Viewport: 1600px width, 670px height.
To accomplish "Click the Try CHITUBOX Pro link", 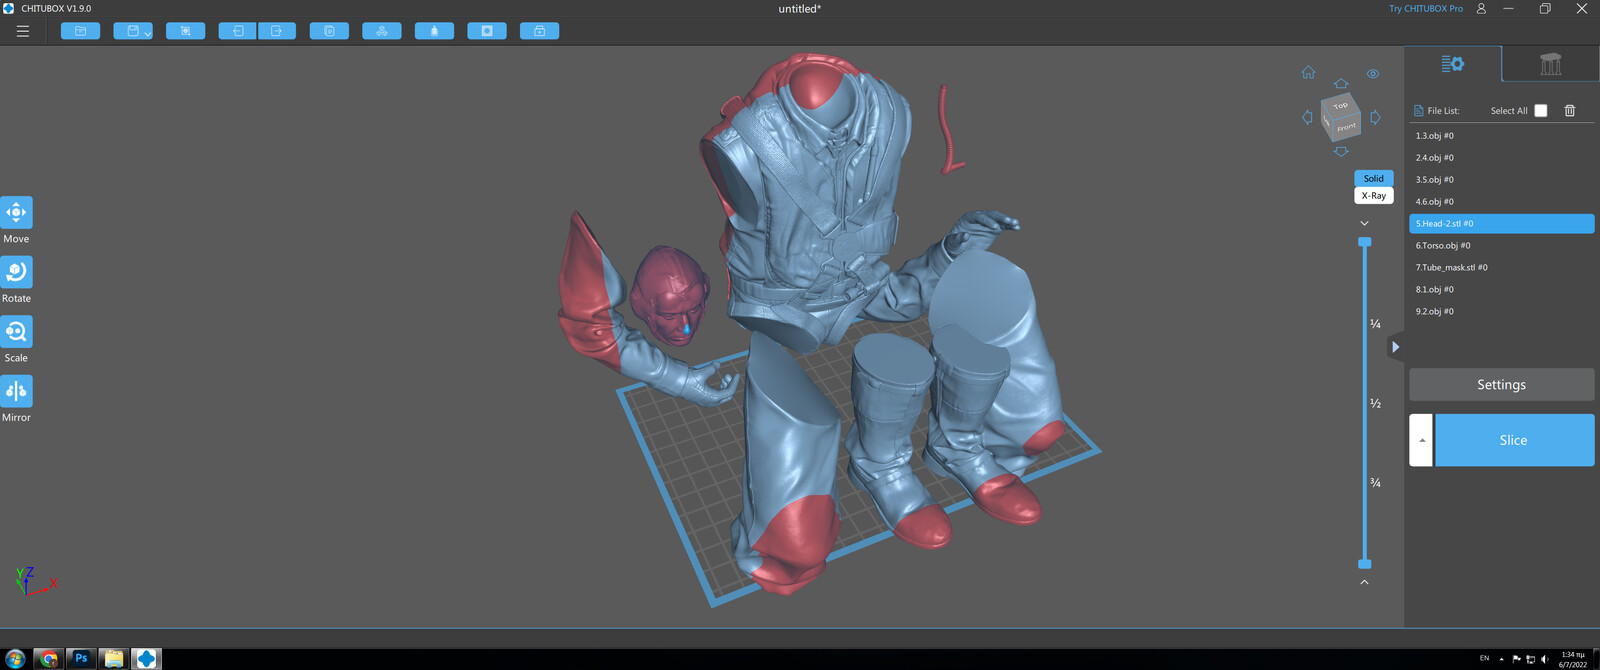I will [1425, 9].
